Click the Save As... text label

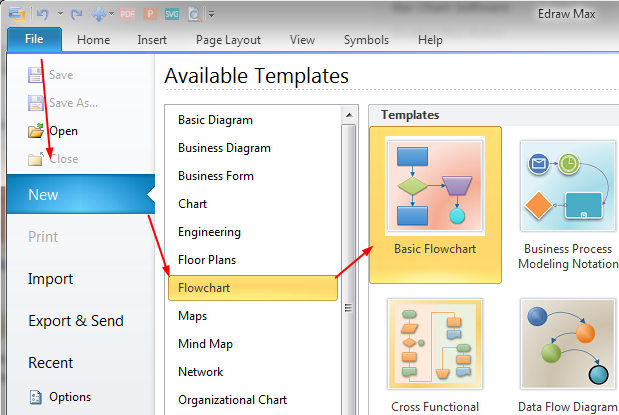coord(73,103)
